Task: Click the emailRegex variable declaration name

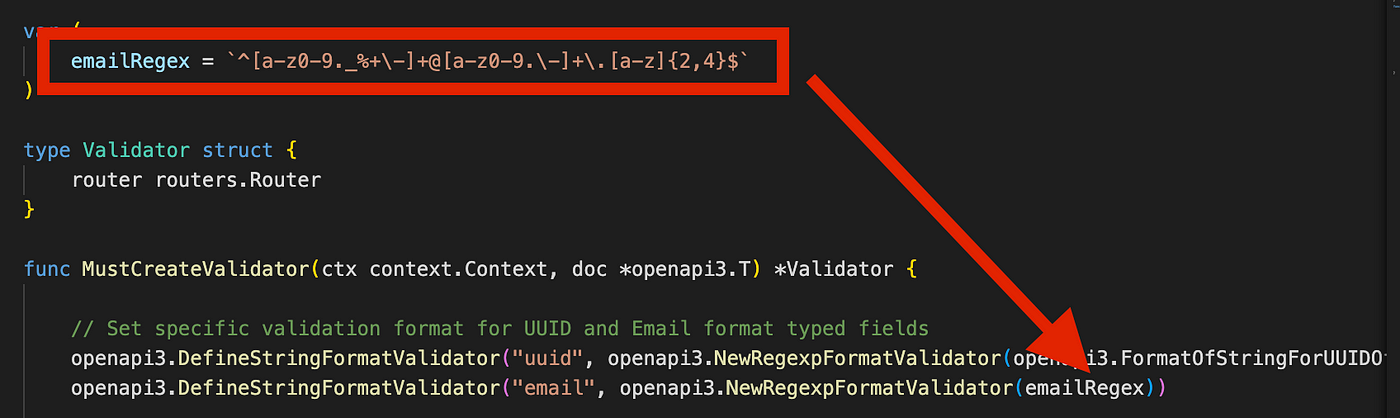Action: (x=130, y=62)
